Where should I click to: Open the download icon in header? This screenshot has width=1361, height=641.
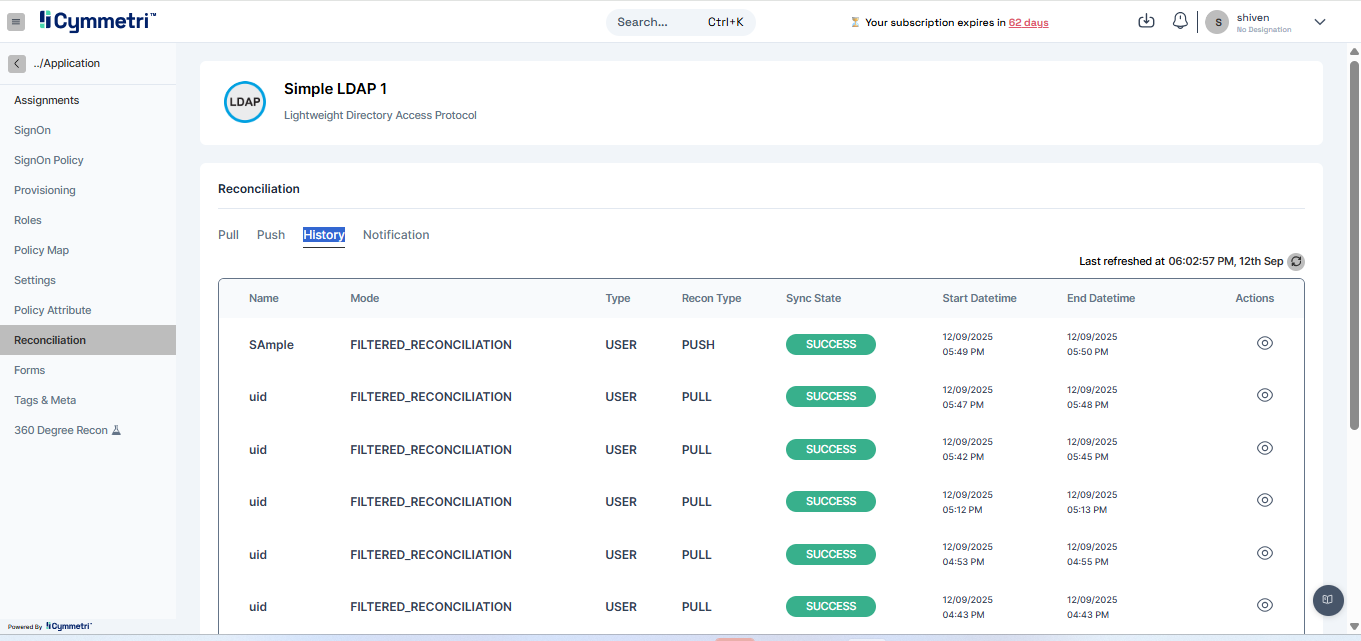pyautogui.click(x=1147, y=21)
